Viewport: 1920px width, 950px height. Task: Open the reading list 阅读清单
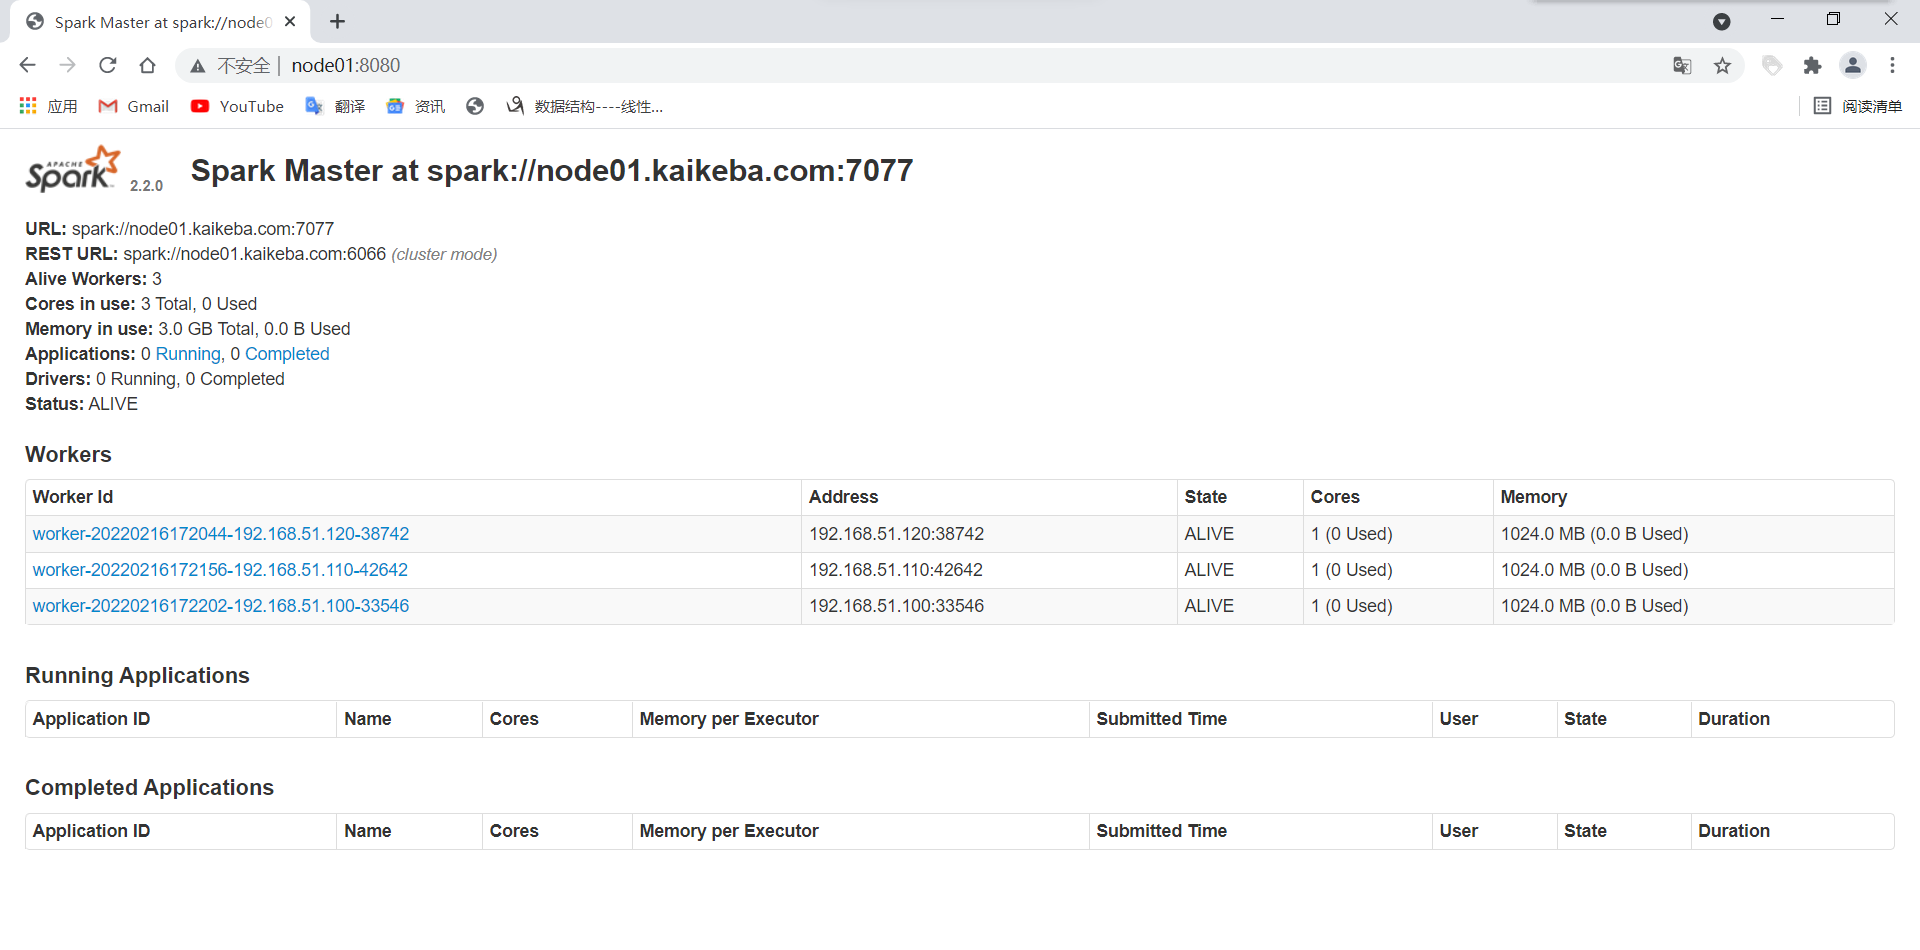tap(1857, 106)
